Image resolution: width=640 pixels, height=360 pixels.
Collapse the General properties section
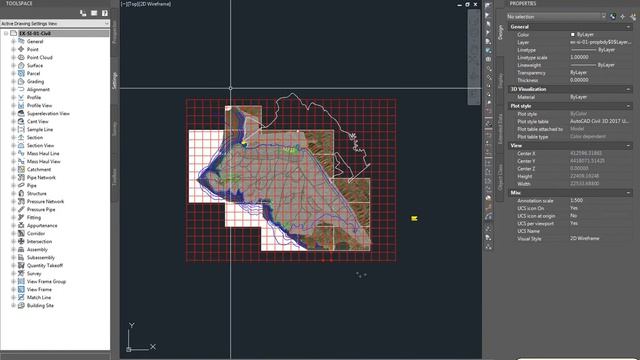[x=628, y=27]
